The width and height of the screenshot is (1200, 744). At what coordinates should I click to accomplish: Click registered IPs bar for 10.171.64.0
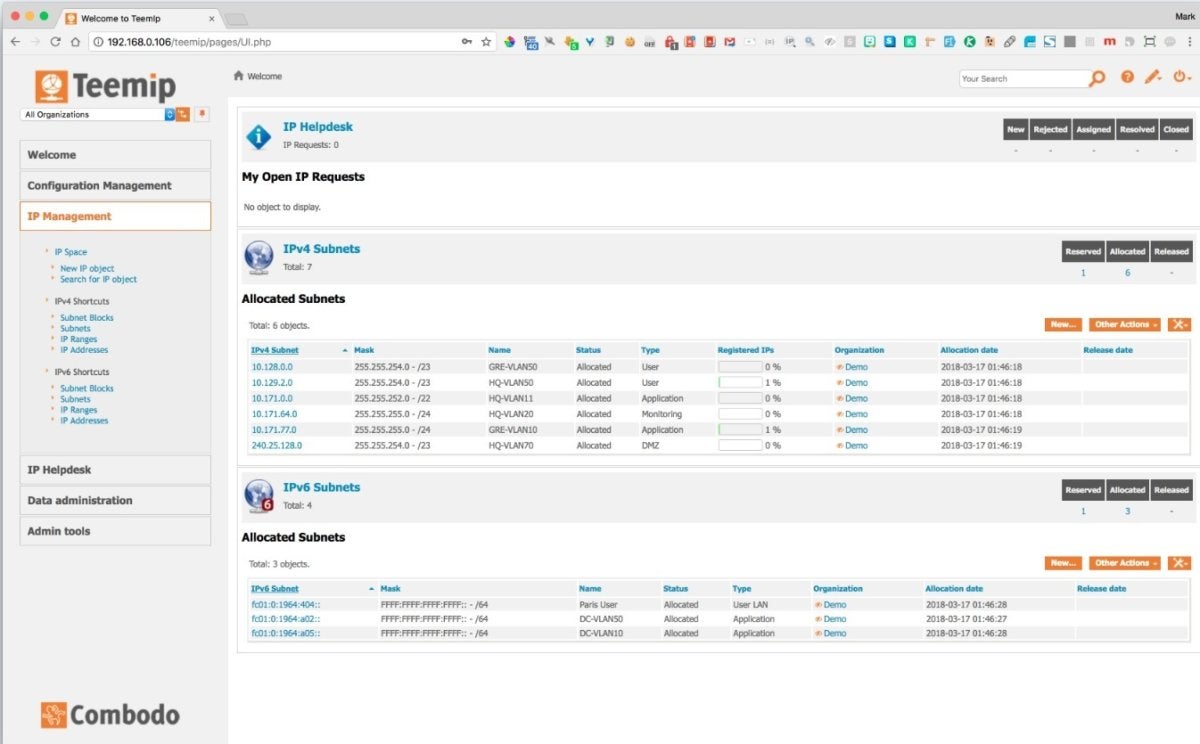pyautogui.click(x=740, y=414)
